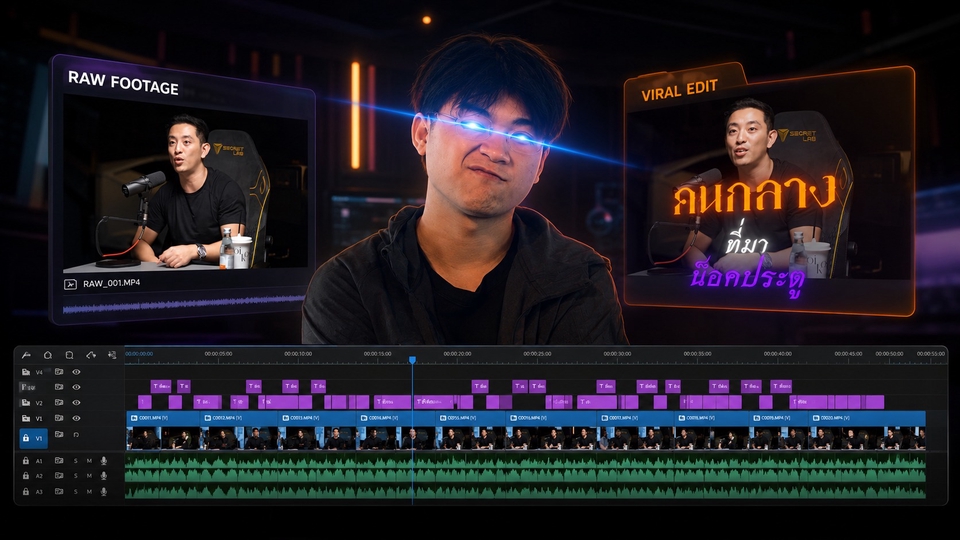Toggle the A3 track lock

pyautogui.click(x=26, y=491)
